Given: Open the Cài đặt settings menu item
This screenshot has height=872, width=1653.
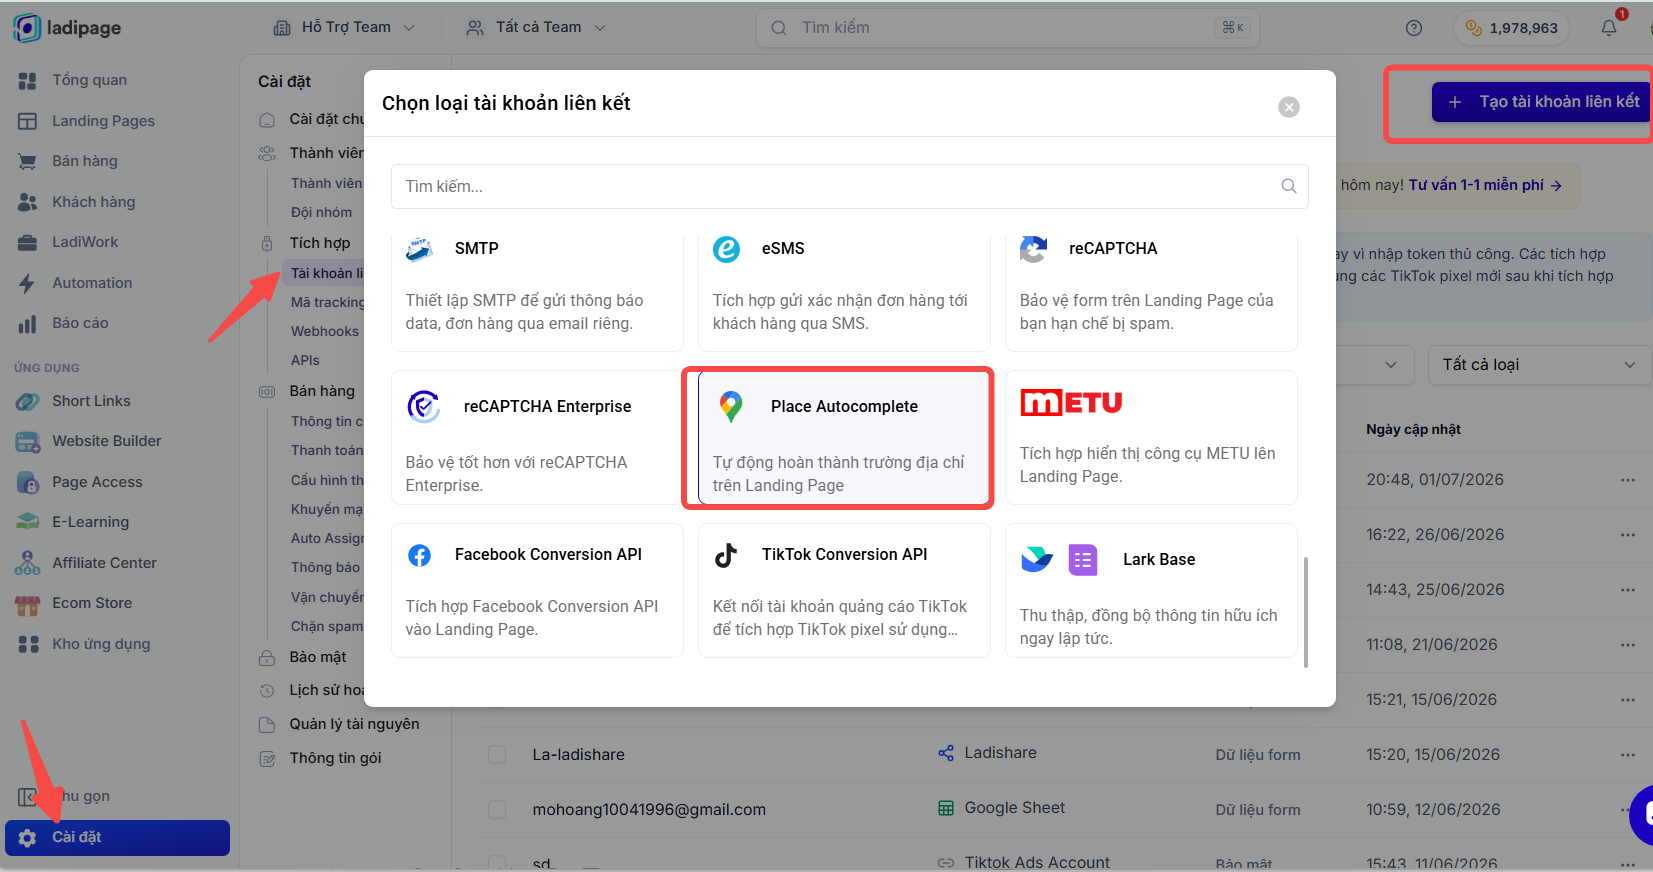Looking at the screenshot, I should tap(118, 838).
